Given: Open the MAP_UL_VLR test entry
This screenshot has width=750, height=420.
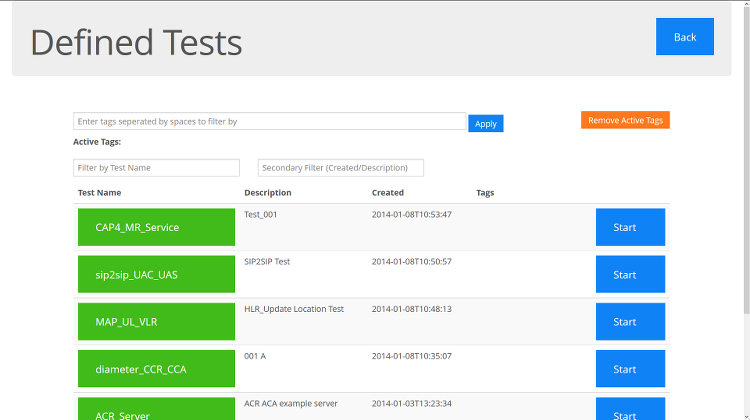Looking at the screenshot, I should click(156, 321).
